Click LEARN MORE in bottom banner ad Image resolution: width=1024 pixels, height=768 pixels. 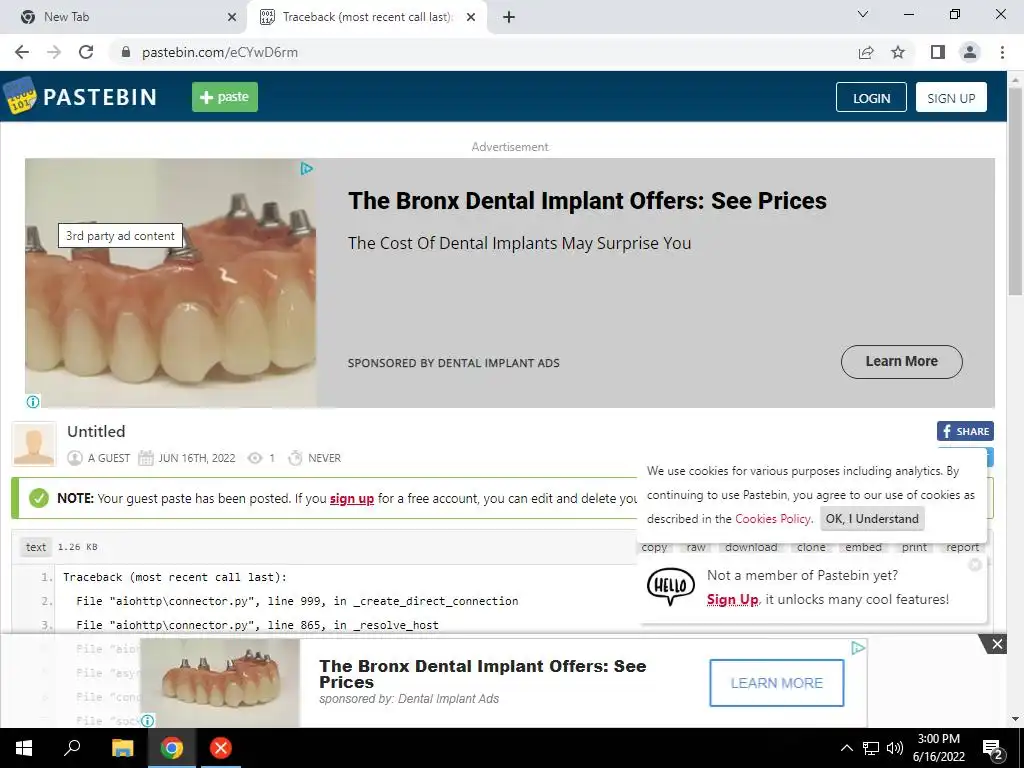(776, 683)
